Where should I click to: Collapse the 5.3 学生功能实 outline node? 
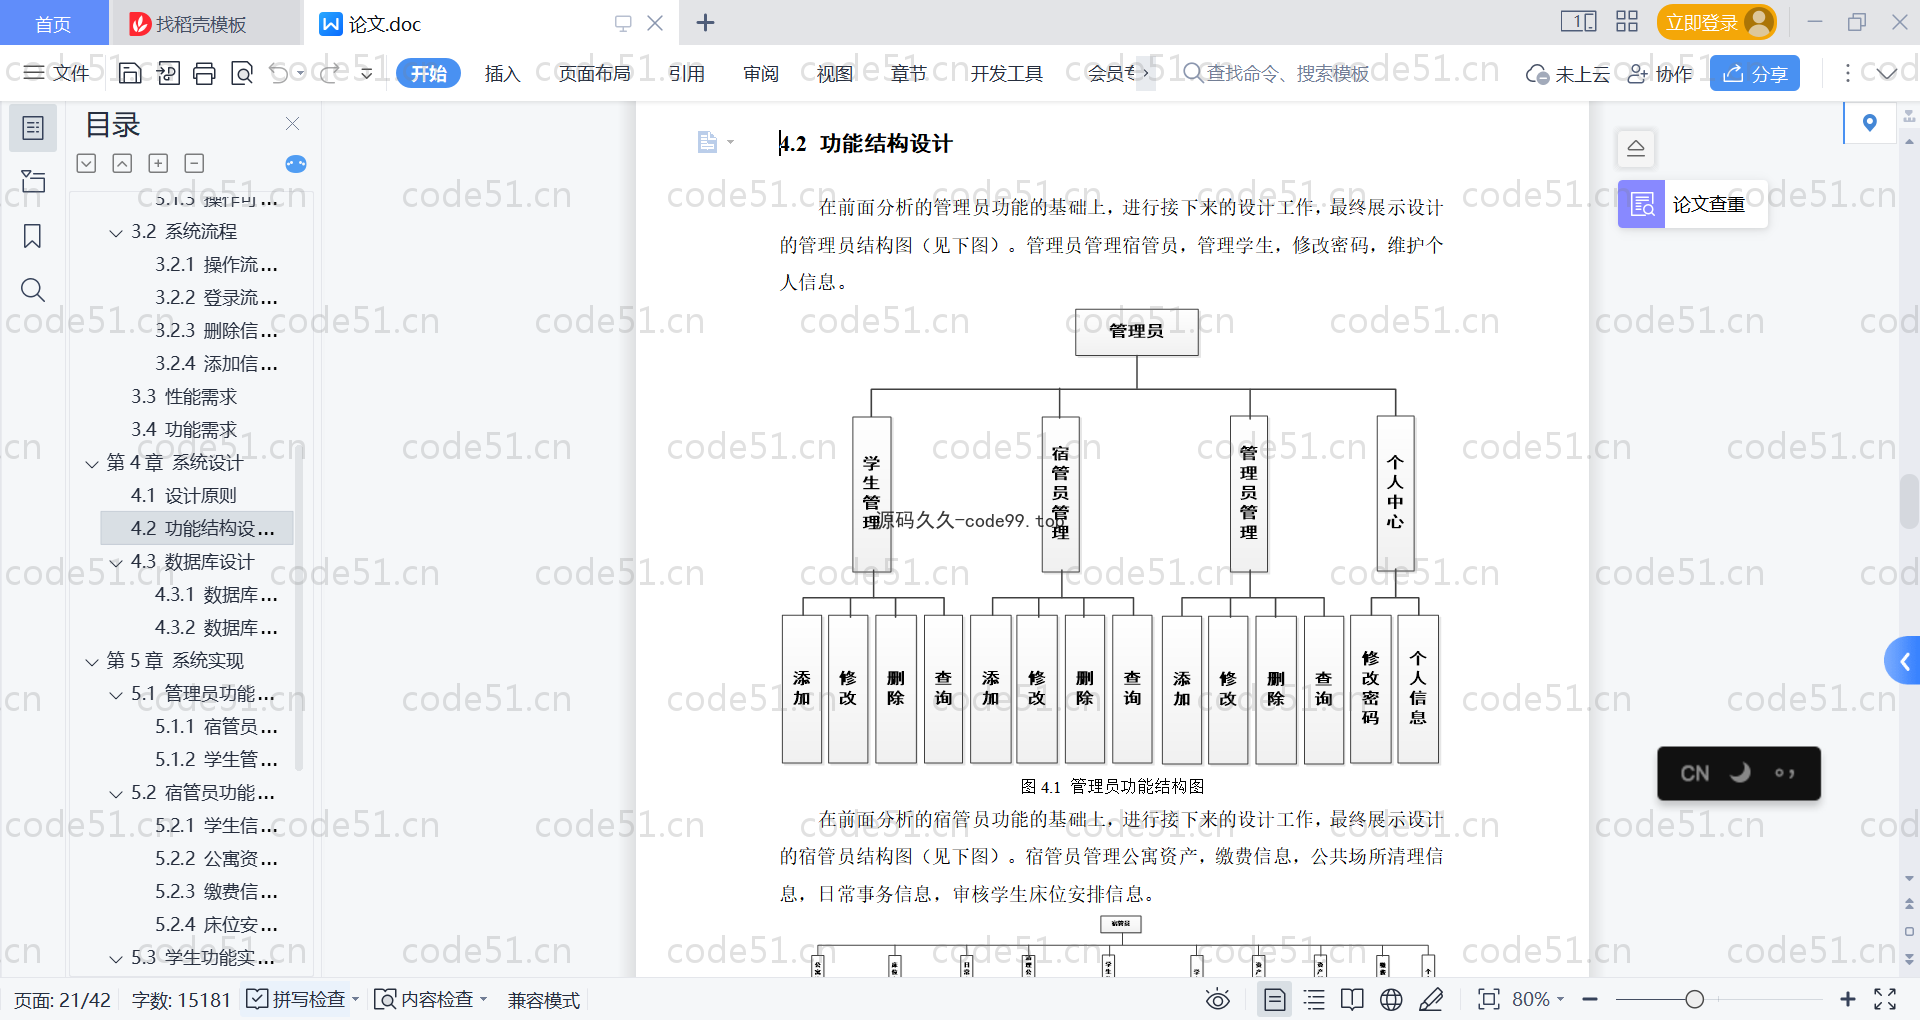[x=116, y=959]
